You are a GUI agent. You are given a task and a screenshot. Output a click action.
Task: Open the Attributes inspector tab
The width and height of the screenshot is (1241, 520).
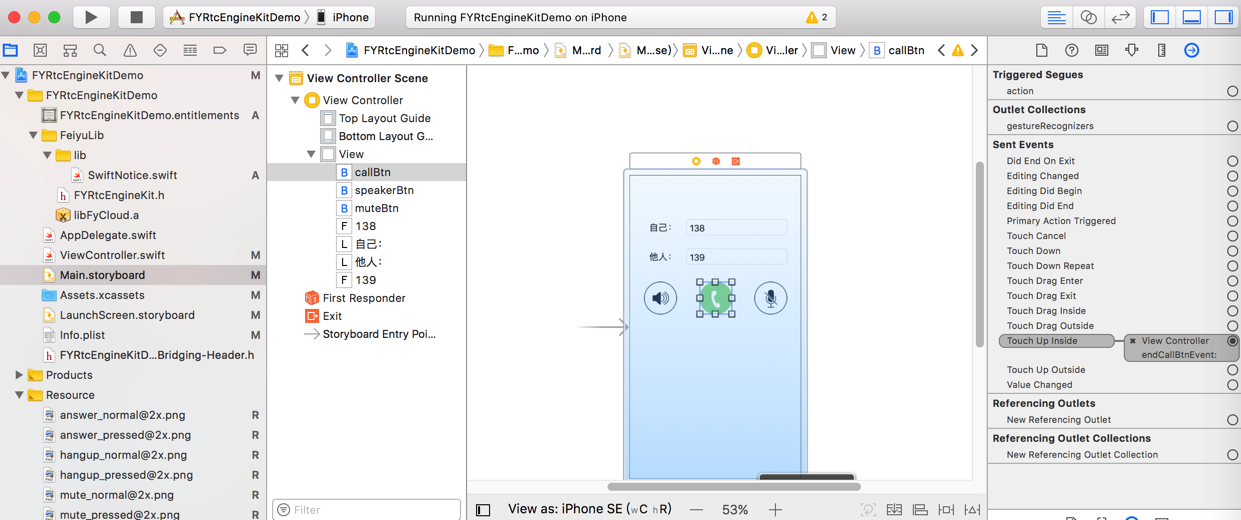1131,50
